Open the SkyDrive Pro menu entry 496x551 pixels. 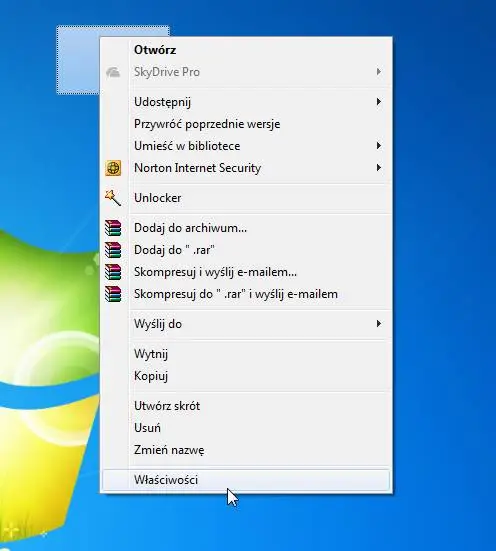[246, 72]
